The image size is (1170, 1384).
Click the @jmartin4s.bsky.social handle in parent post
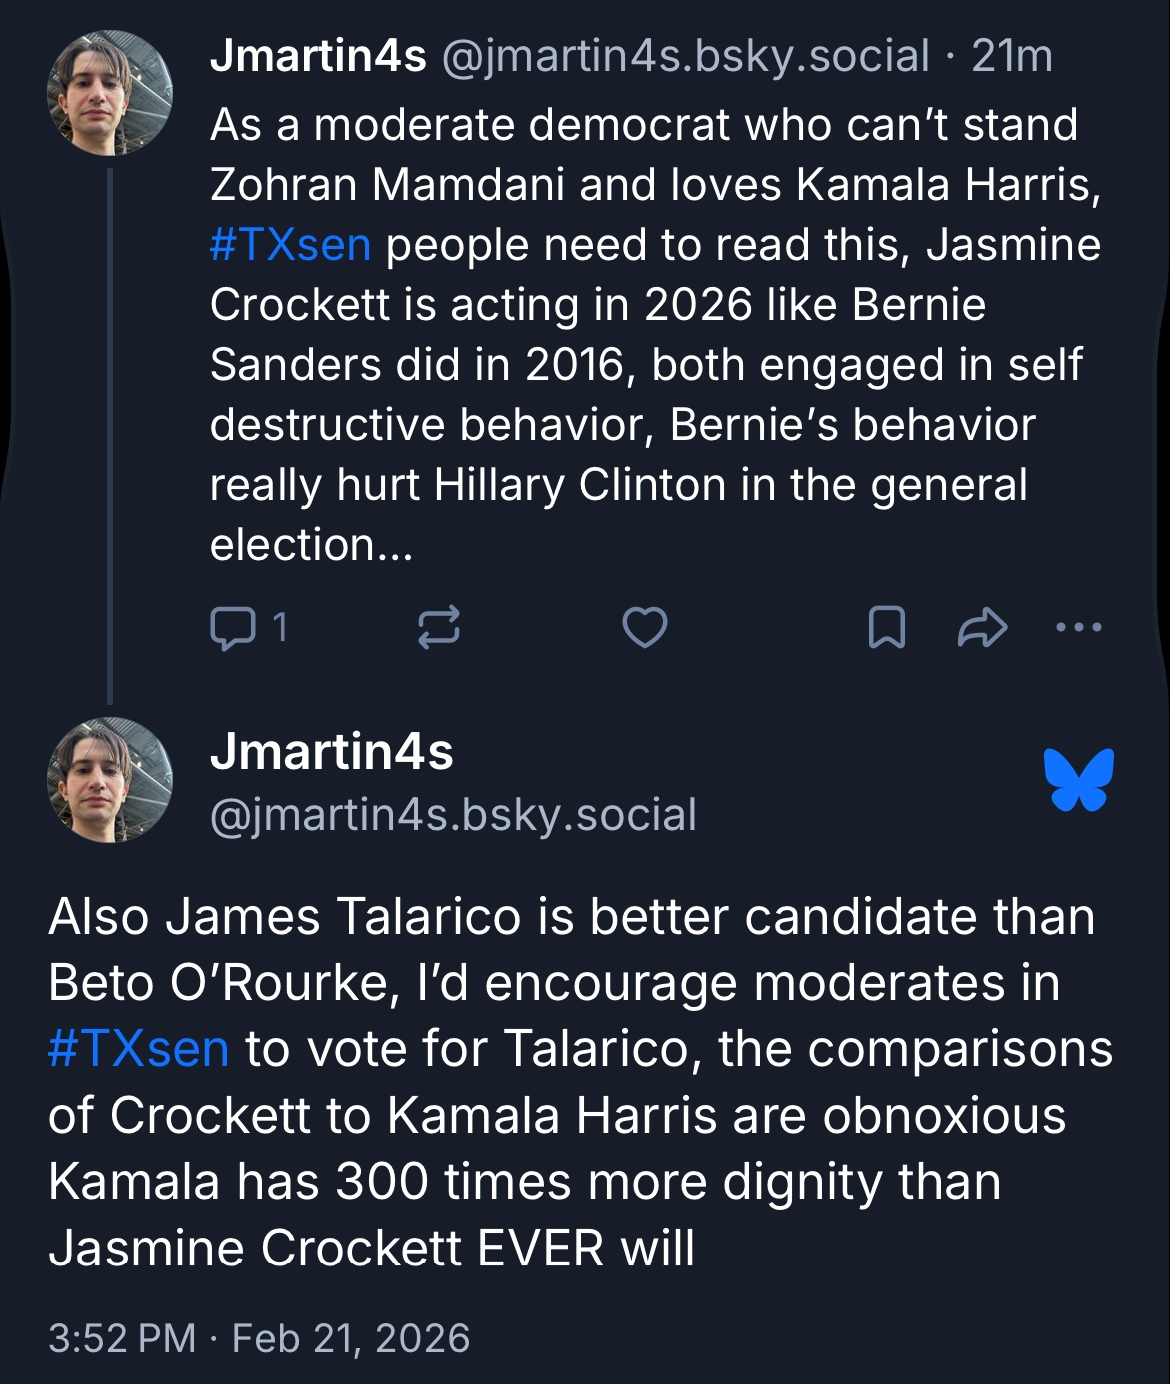685,56
